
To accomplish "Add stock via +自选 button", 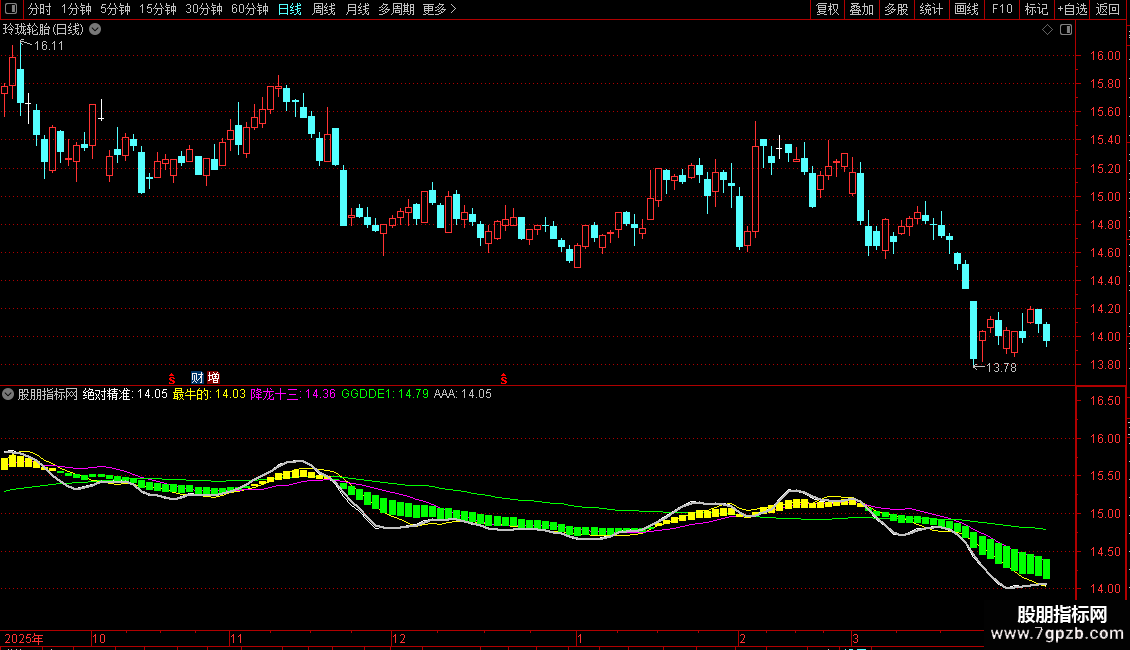I will point(1072,9).
